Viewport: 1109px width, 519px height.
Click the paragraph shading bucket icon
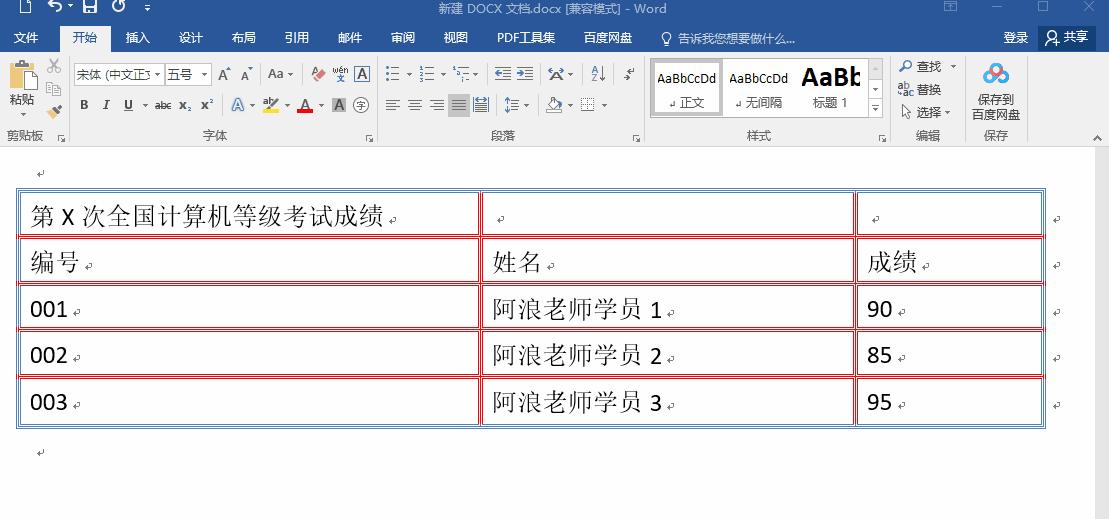pos(554,105)
